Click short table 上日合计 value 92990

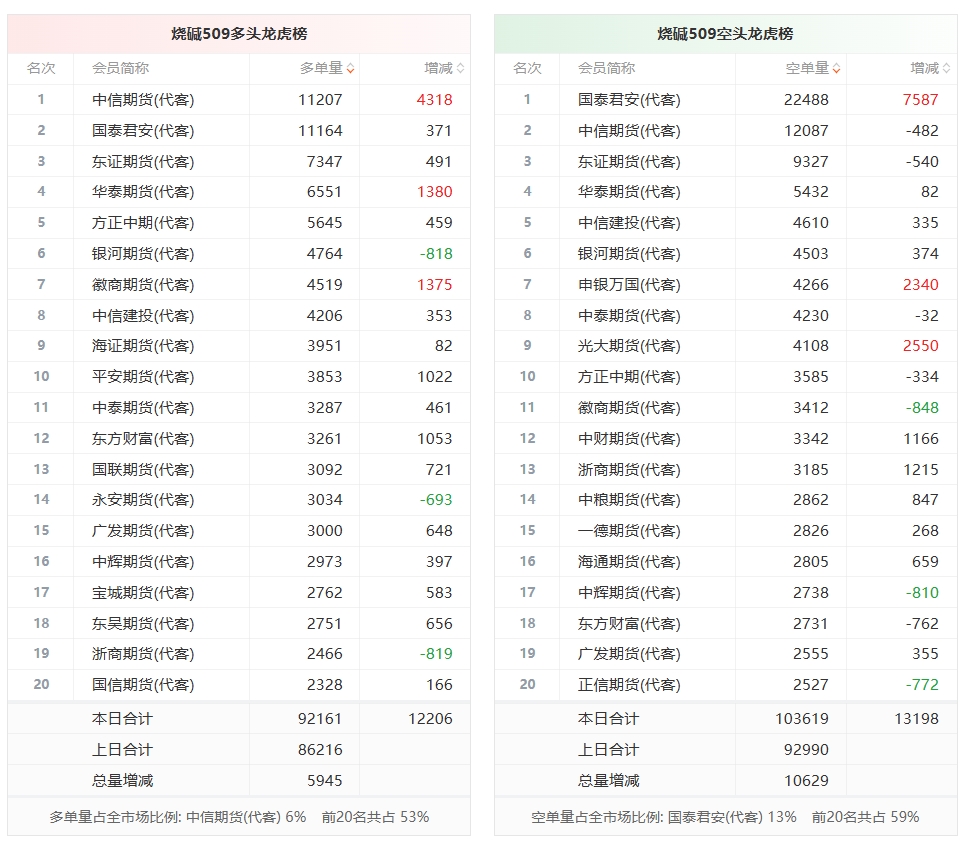point(806,750)
